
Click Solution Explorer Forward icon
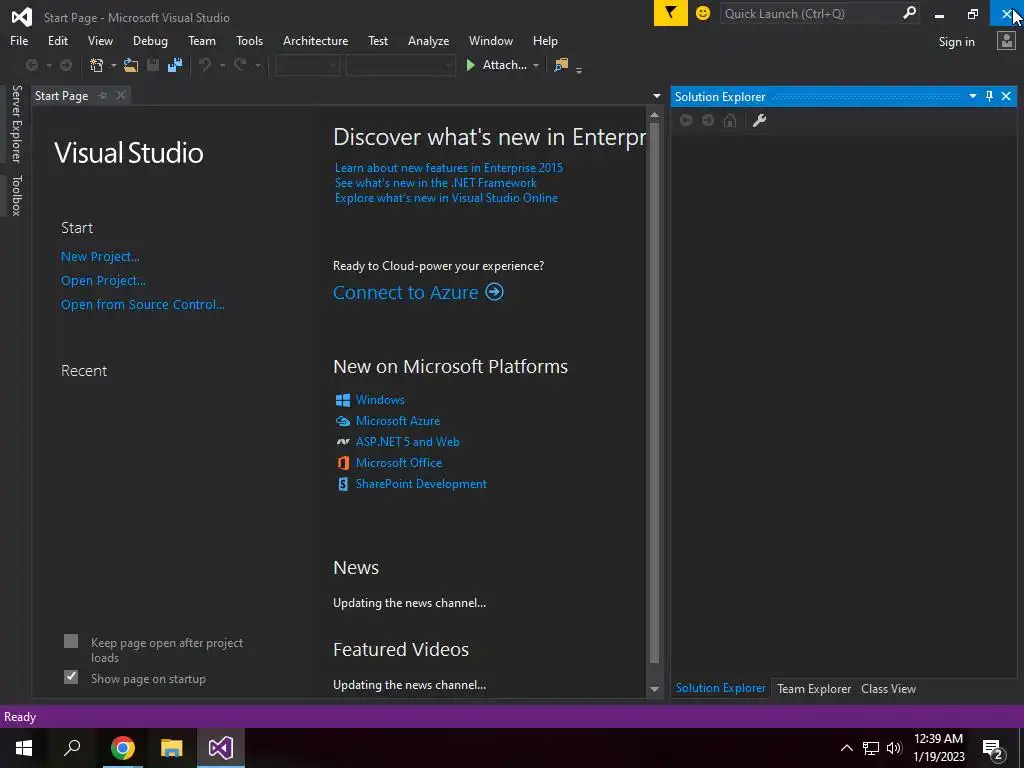click(708, 120)
